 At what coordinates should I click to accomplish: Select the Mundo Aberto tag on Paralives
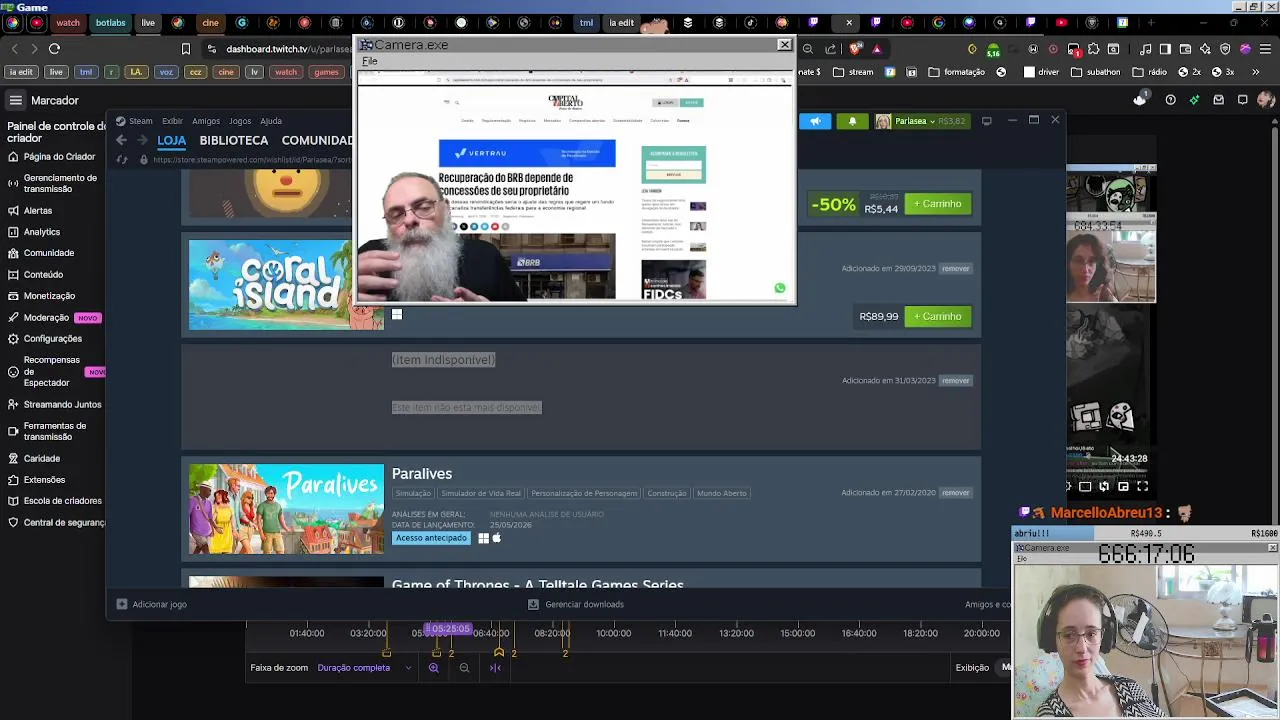pos(721,493)
